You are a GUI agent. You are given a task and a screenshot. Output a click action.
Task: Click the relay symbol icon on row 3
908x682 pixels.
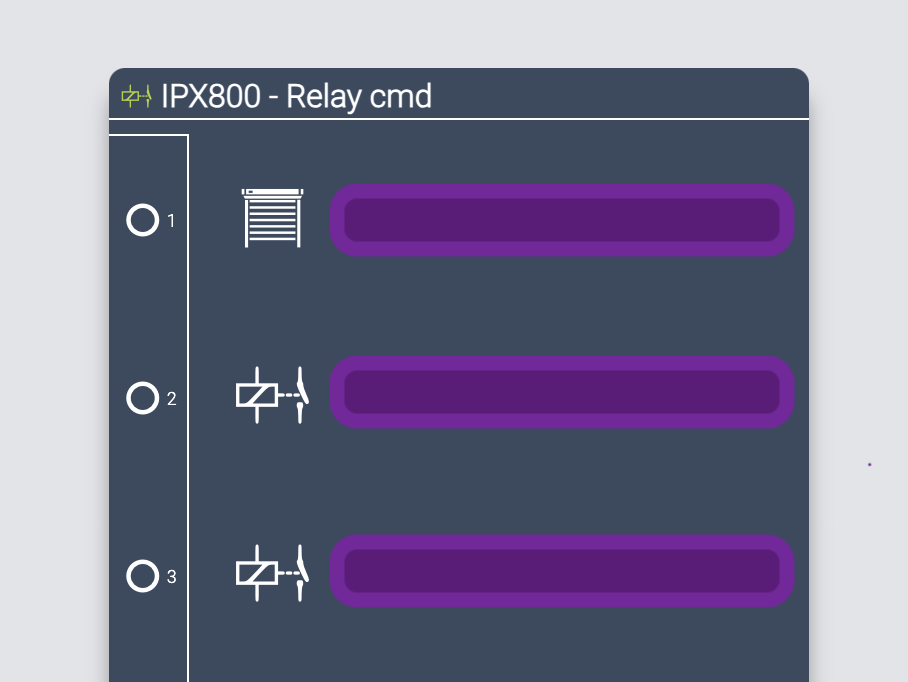[x=273, y=573]
